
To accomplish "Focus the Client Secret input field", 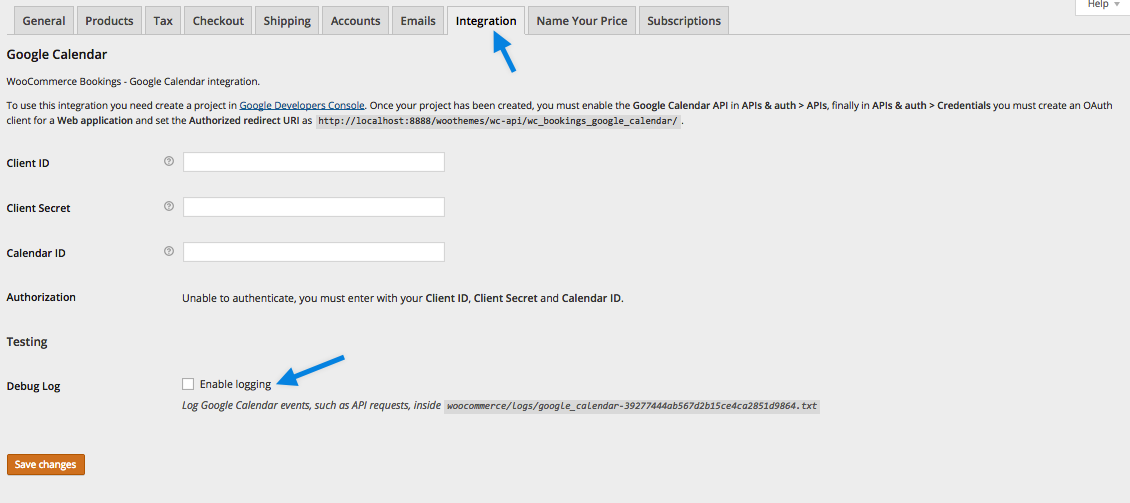I will tap(313, 207).
